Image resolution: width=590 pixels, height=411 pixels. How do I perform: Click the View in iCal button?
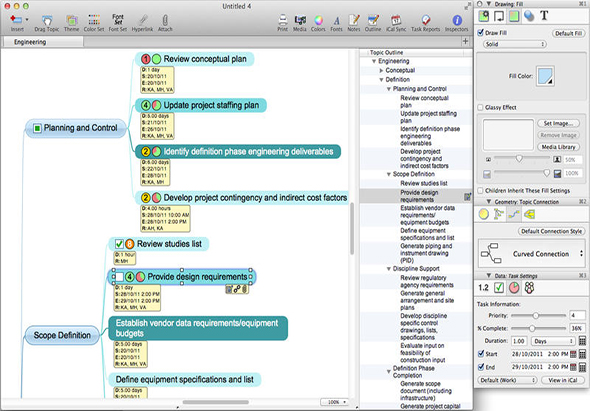[x=563, y=380]
